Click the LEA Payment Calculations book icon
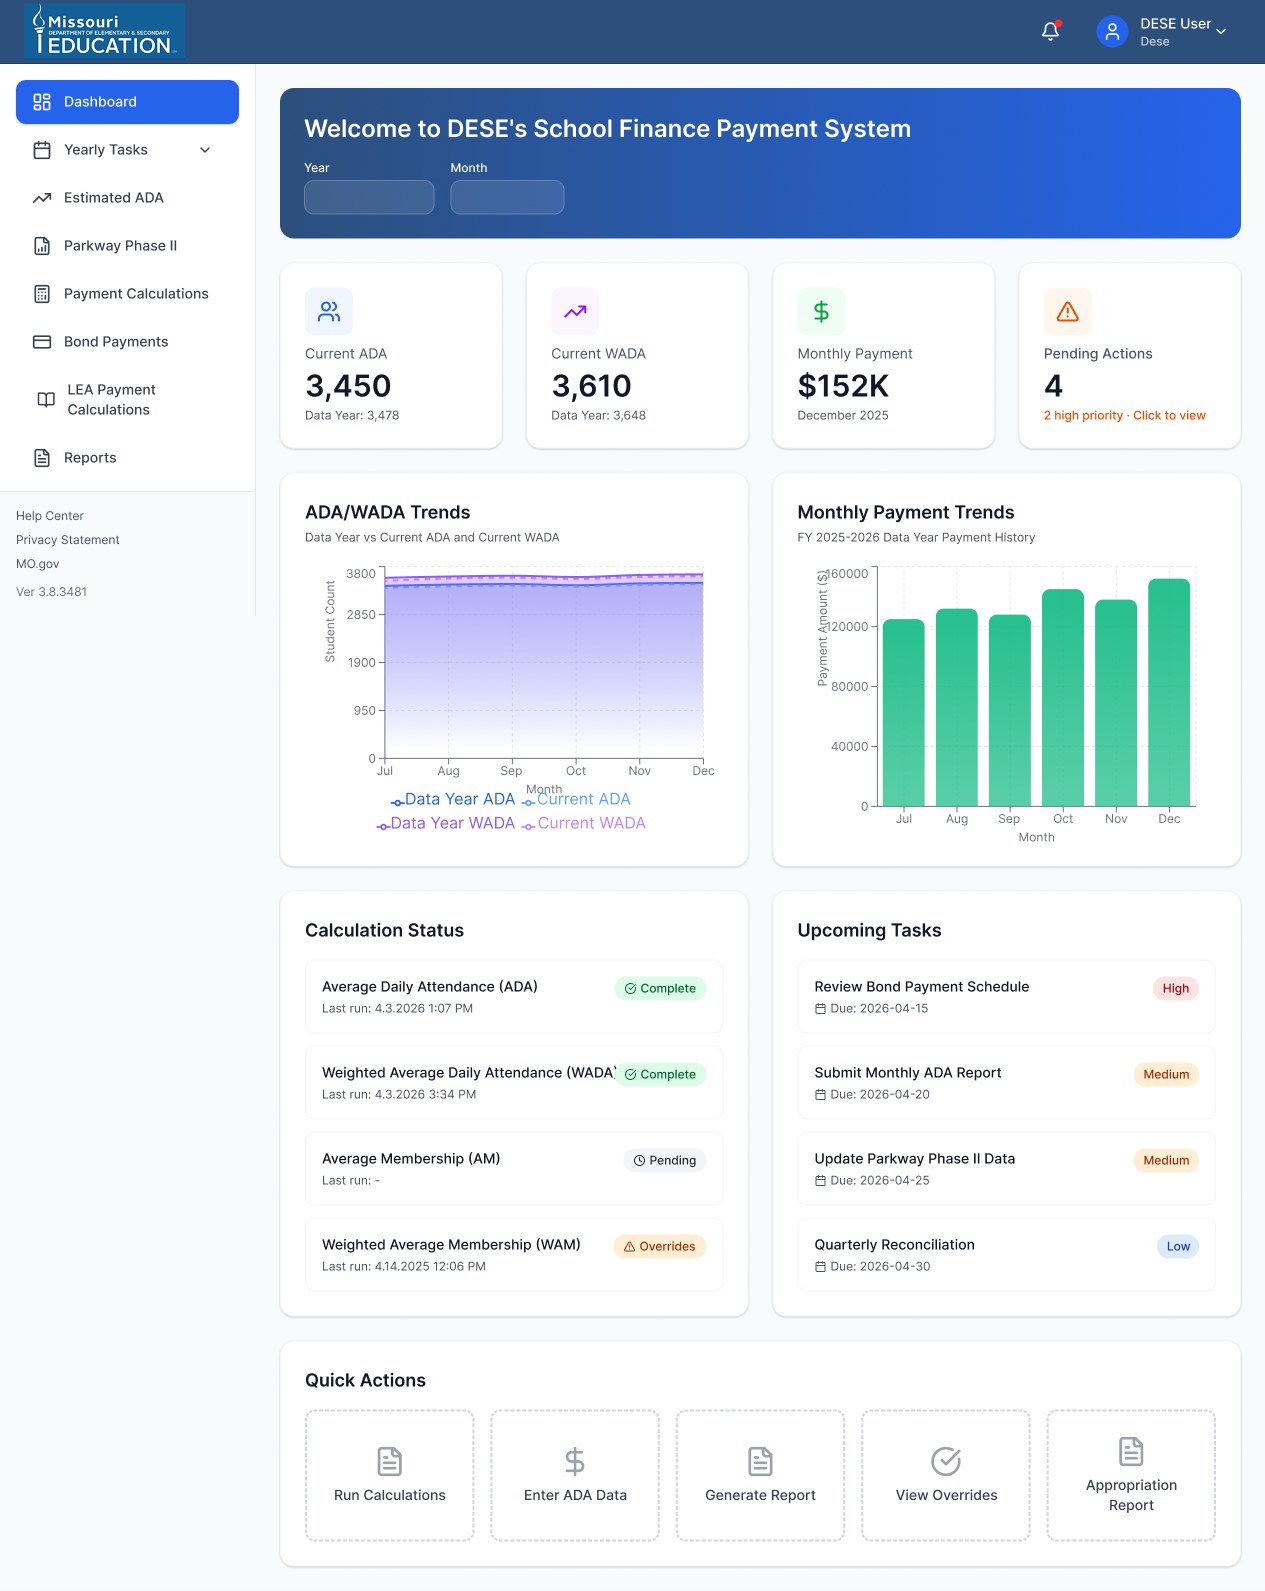Viewport: 1265px width, 1591px height. pyautogui.click(x=46, y=400)
